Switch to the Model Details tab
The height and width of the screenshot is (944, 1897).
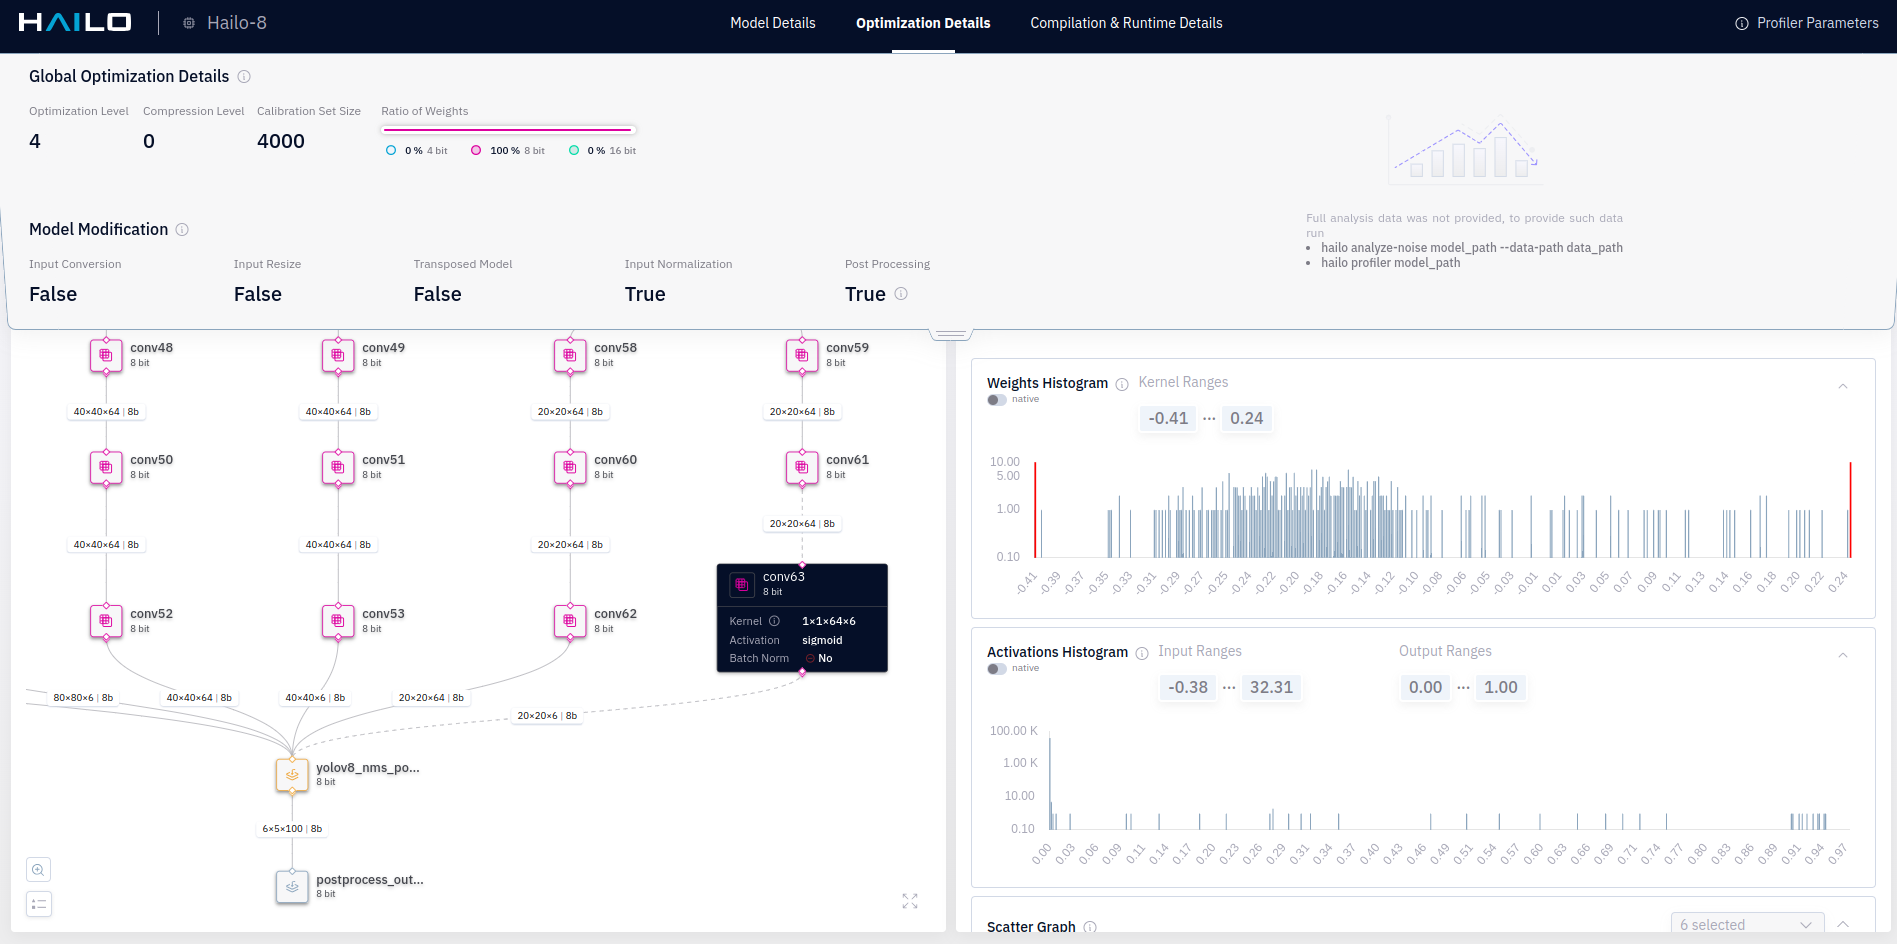pyautogui.click(x=772, y=23)
